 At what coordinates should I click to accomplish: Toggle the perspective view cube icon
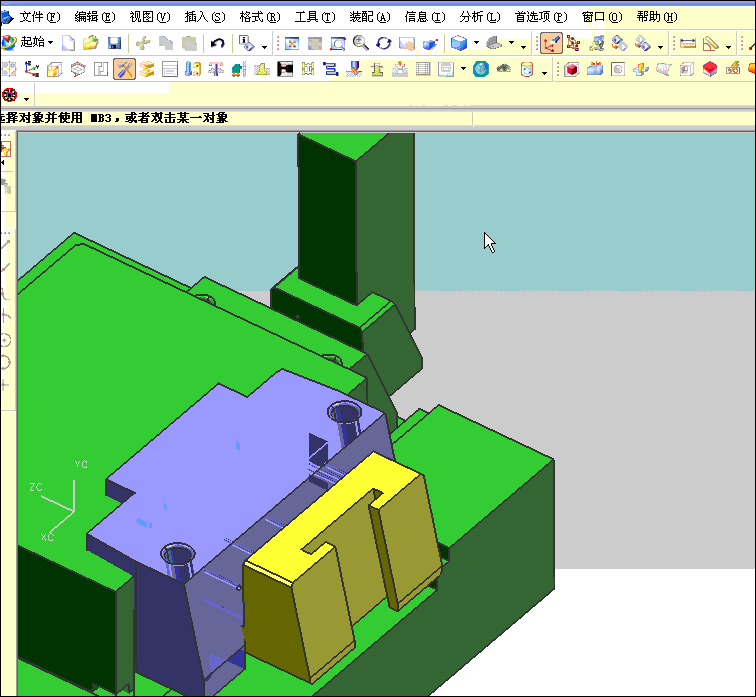[x=430, y=44]
